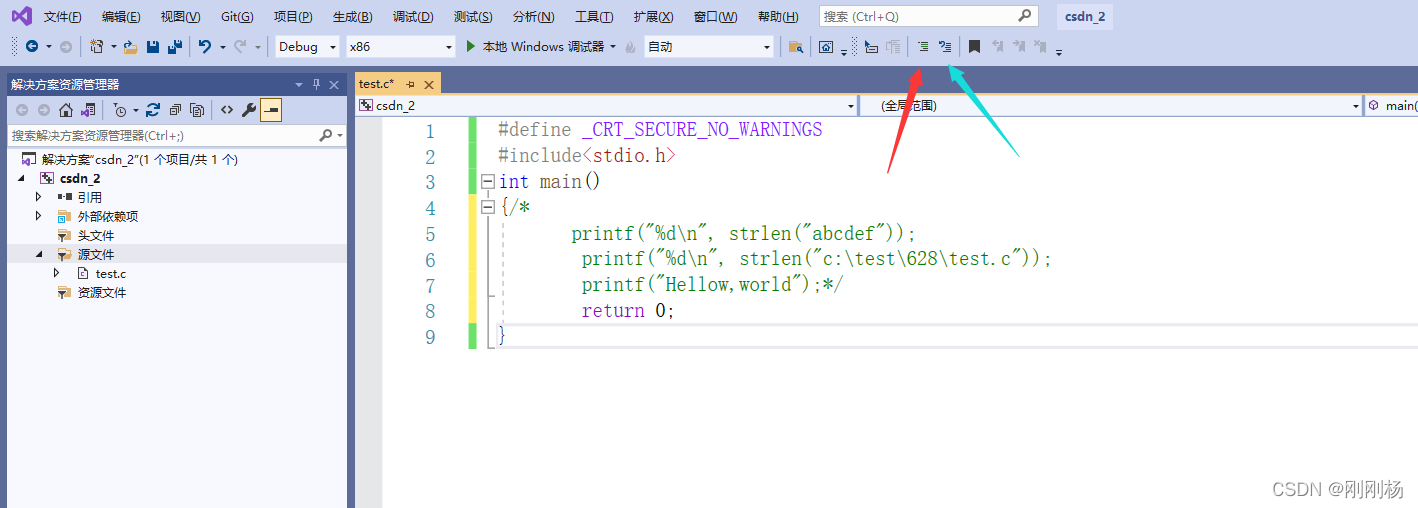Click Switch Views icon in Solution Explorer
Viewport: 1418px width, 508px height.
click(x=88, y=110)
